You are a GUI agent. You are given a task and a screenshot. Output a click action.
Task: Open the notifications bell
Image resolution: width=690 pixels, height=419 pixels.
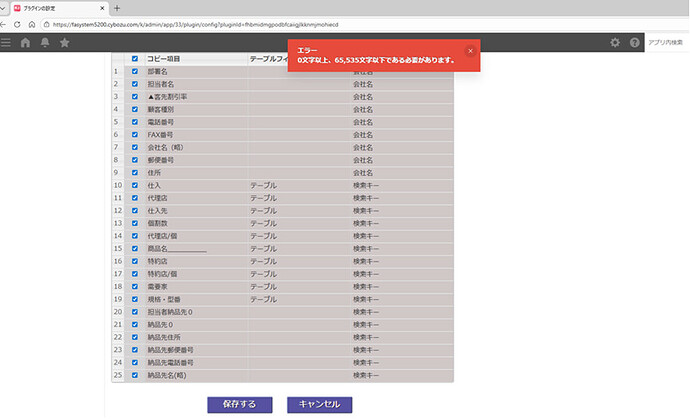[45, 42]
